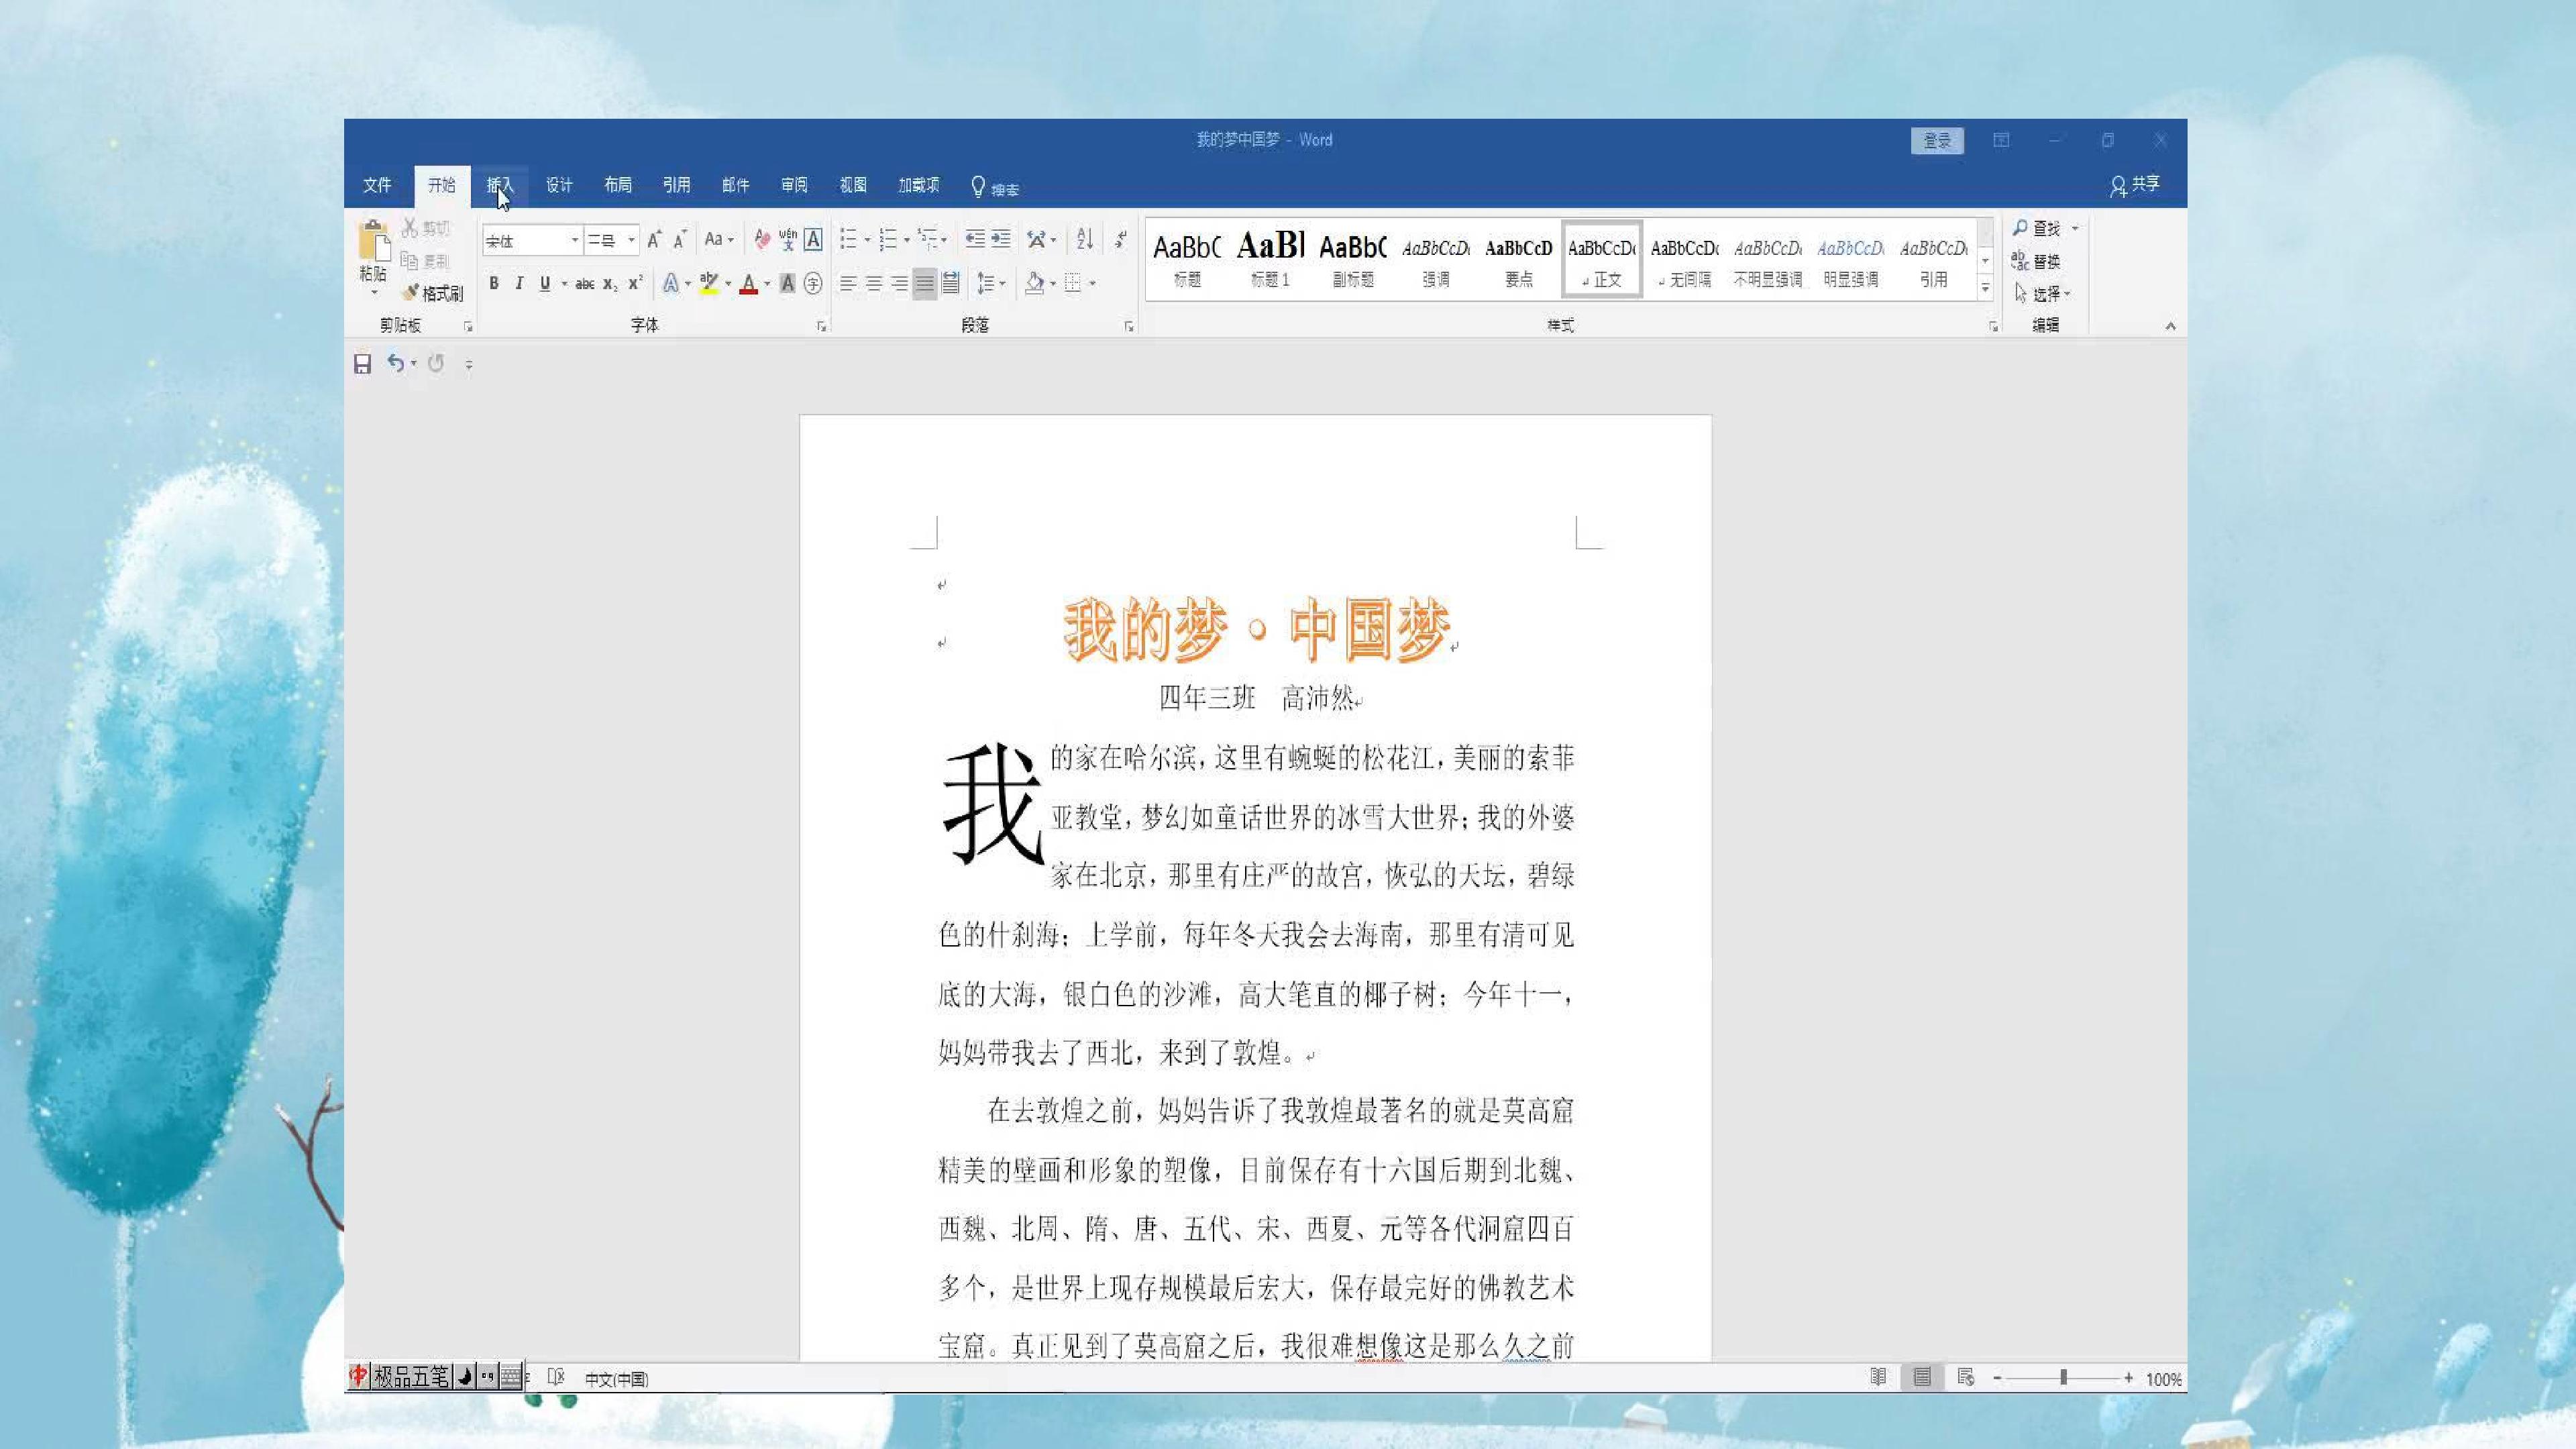The width and height of the screenshot is (2576, 1449).
Task: Open the 插入 ribbon tab
Action: pyautogui.click(x=500, y=185)
